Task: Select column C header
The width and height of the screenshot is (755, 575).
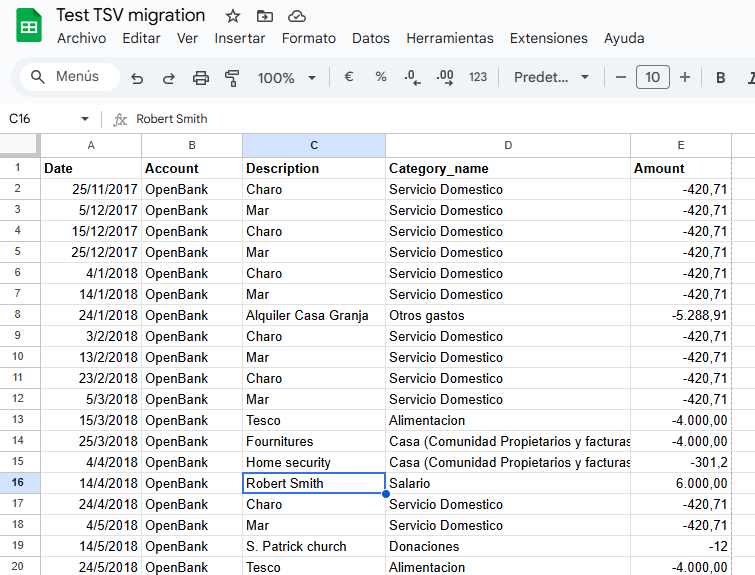Action: tap(314, 145)
